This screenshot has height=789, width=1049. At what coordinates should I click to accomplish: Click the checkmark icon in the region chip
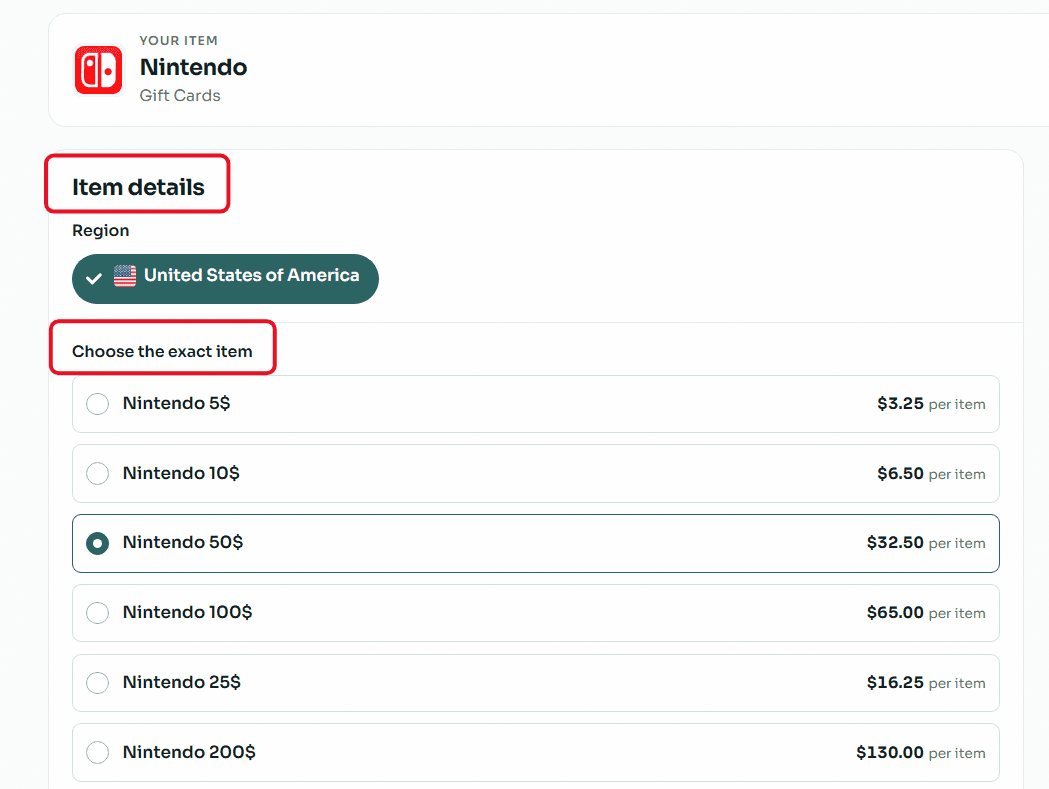(94, 278)
